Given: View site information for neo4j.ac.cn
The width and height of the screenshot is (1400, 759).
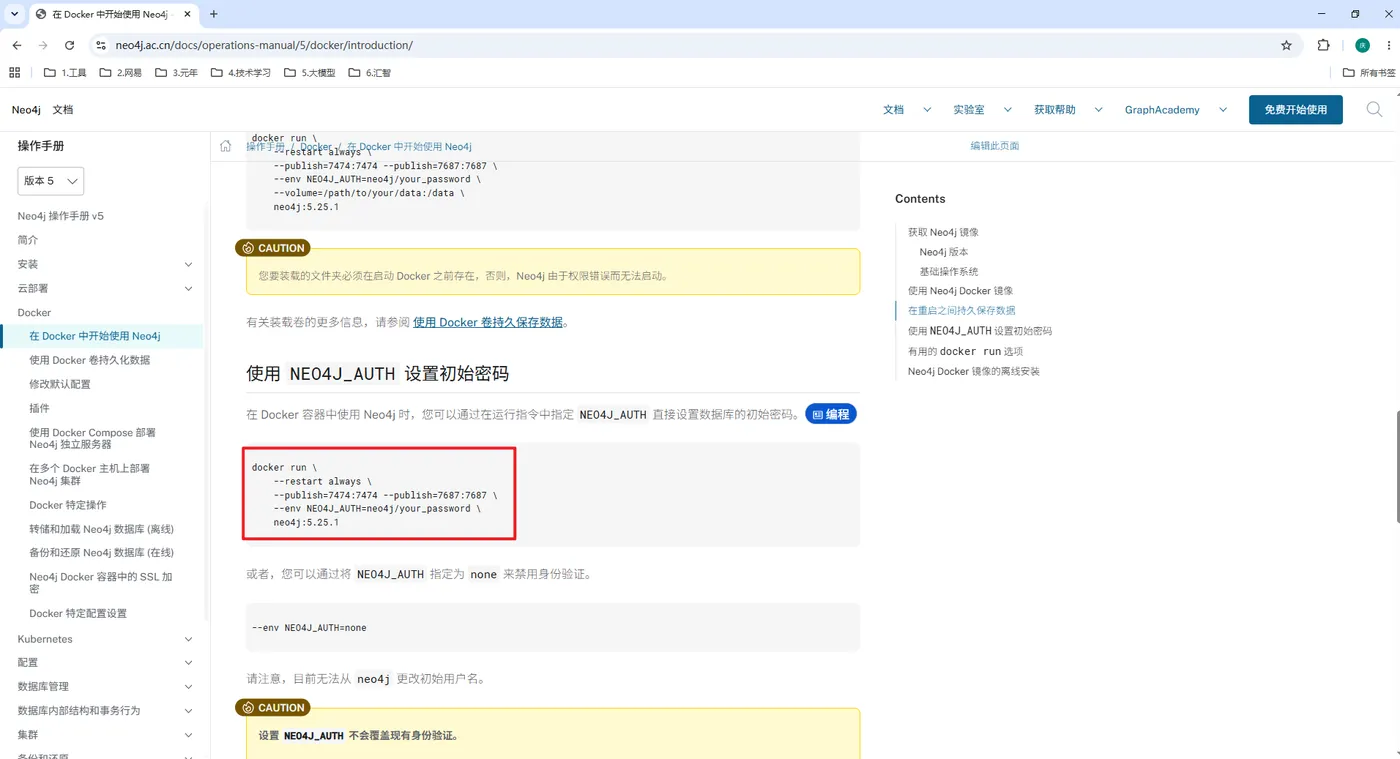Looking at the screenshot, I should 100,45.
